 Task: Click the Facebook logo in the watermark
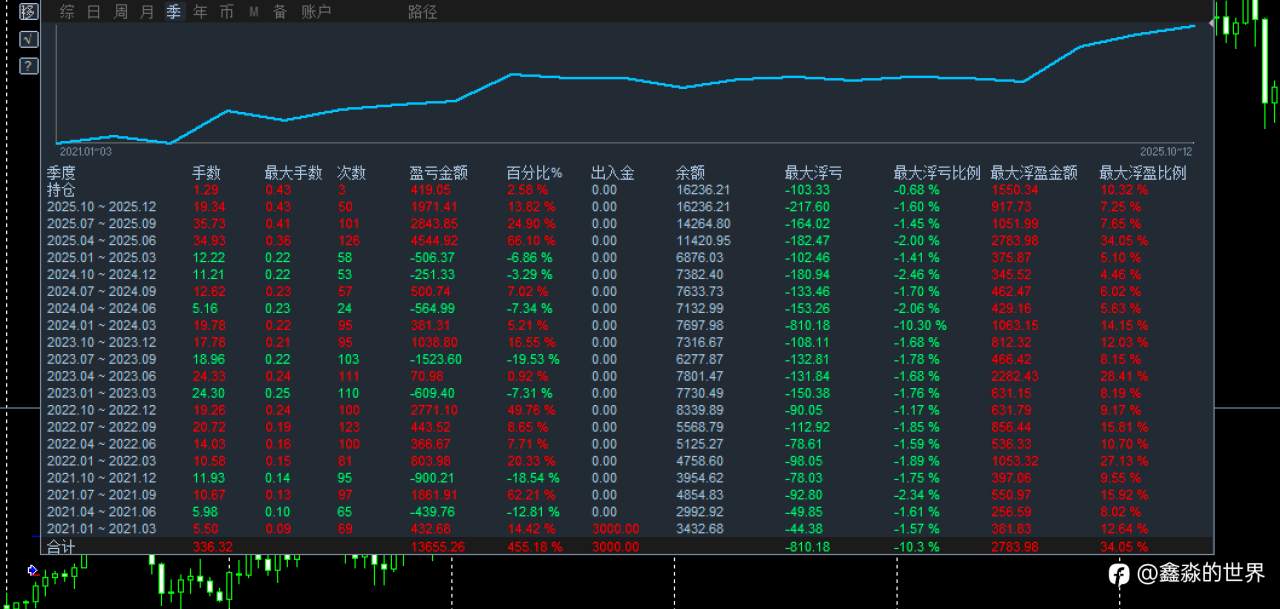point(1118,573)
